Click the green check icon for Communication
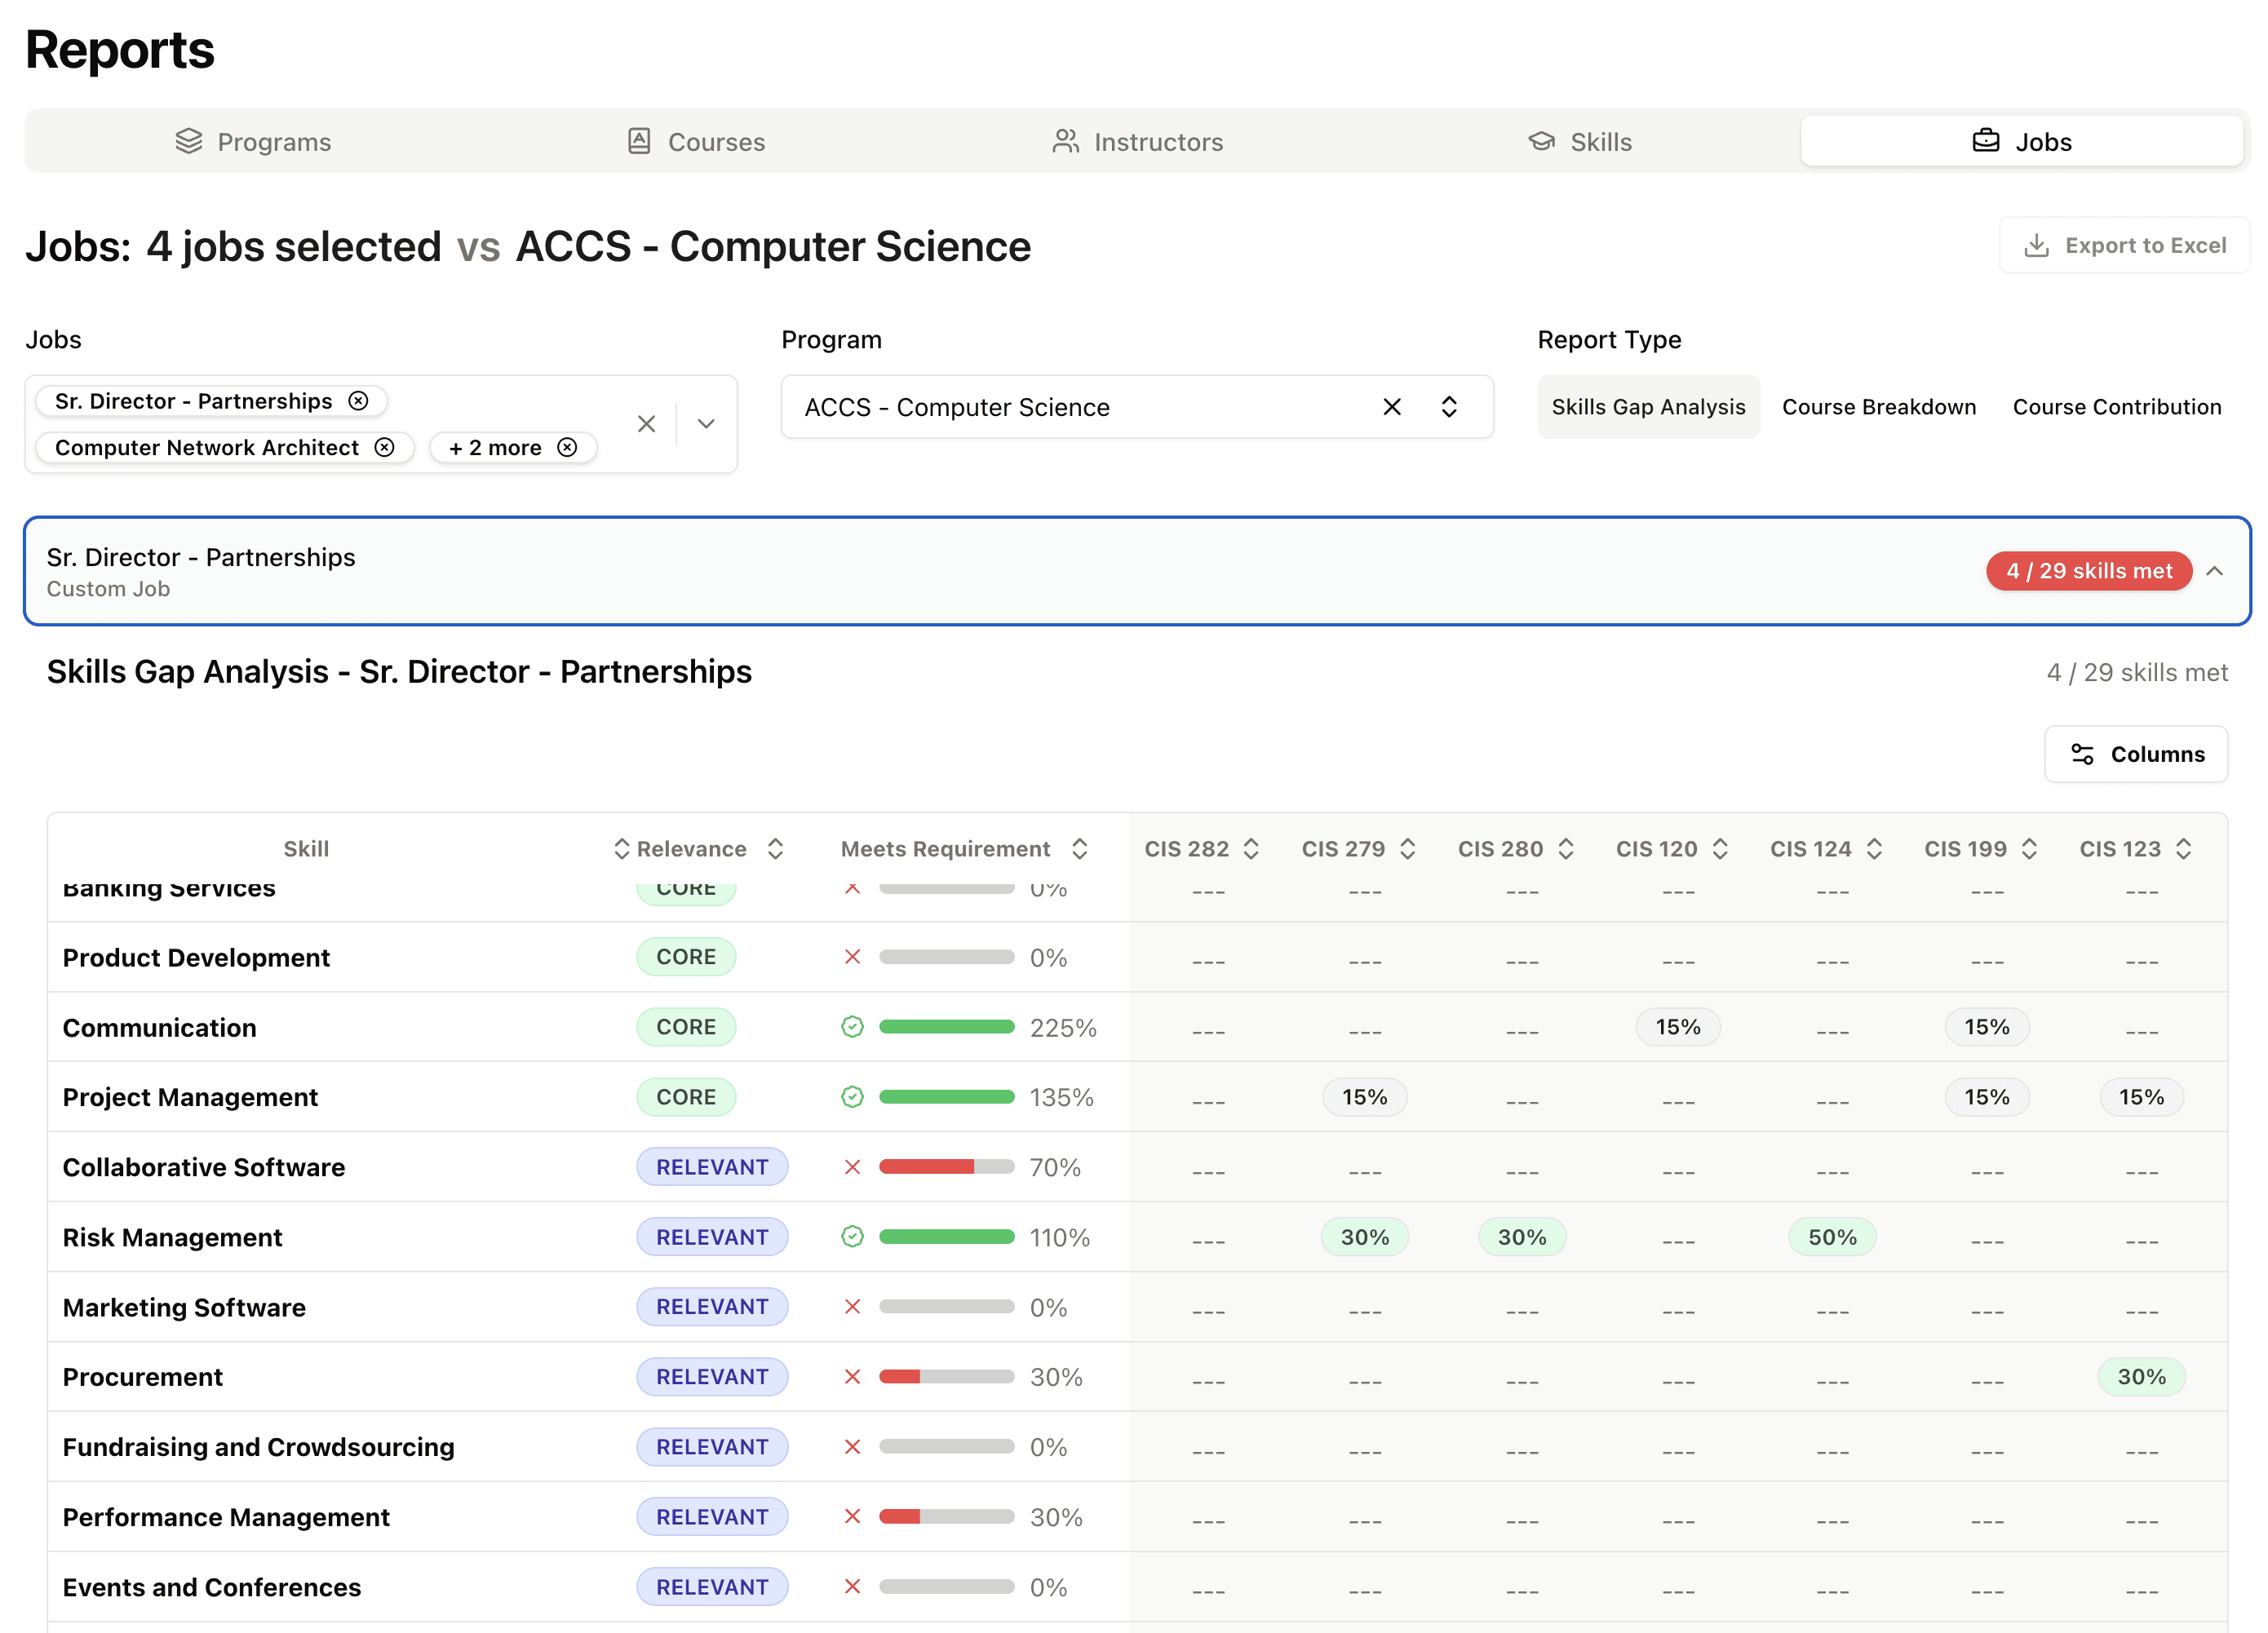The width and height of the screenshot is (2268, 1633). [x=852, y=1027]
